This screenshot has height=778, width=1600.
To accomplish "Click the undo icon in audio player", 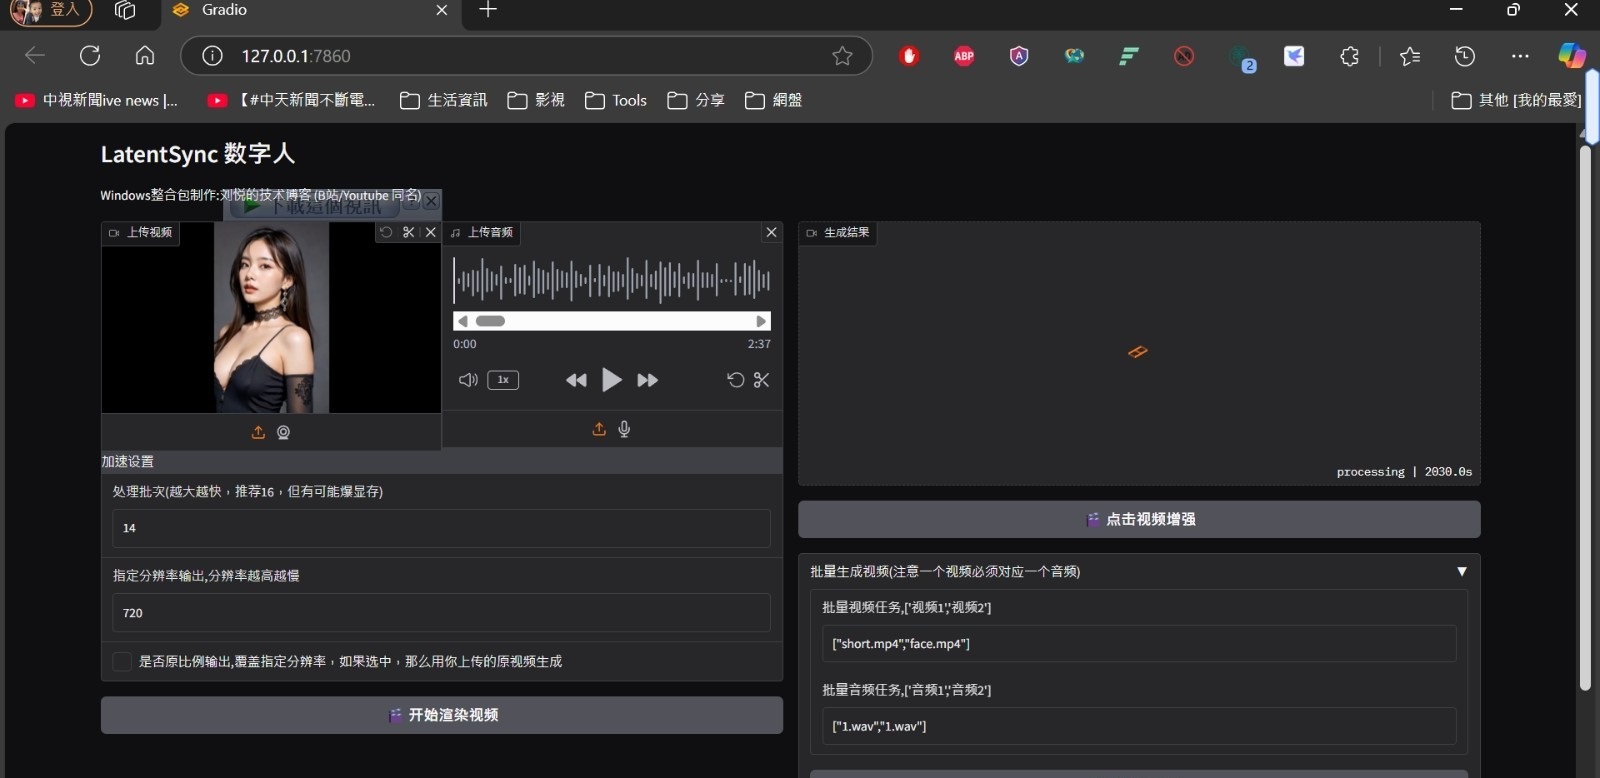I will click(735, 380).
